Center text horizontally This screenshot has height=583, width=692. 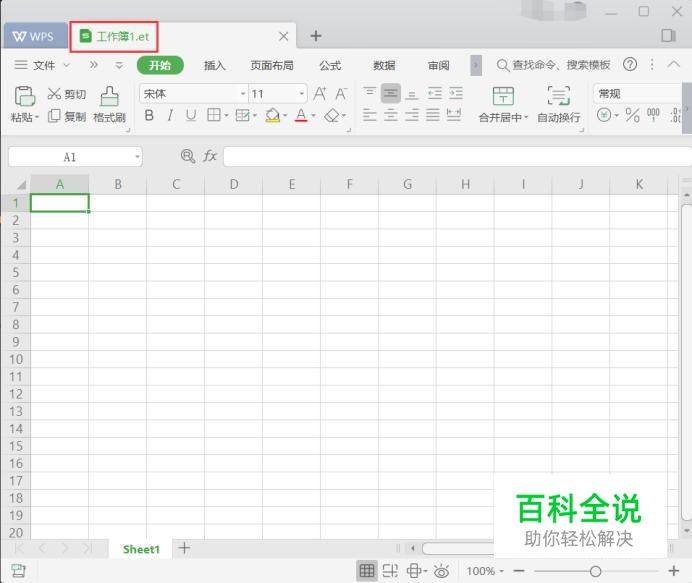tap(391, 115)
